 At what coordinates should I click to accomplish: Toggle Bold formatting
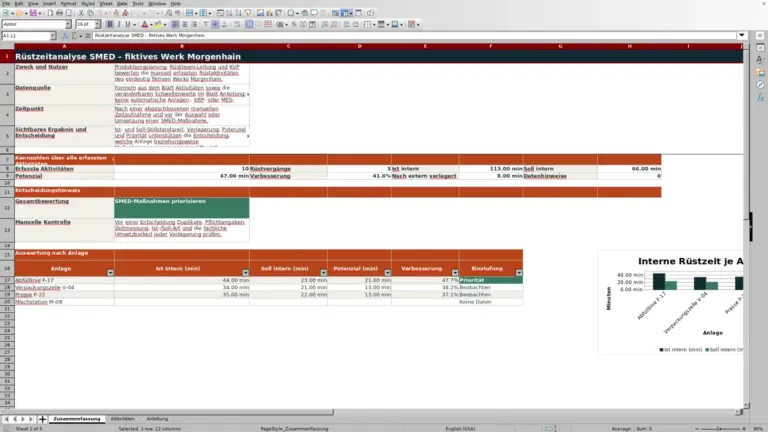click(110, 24)
